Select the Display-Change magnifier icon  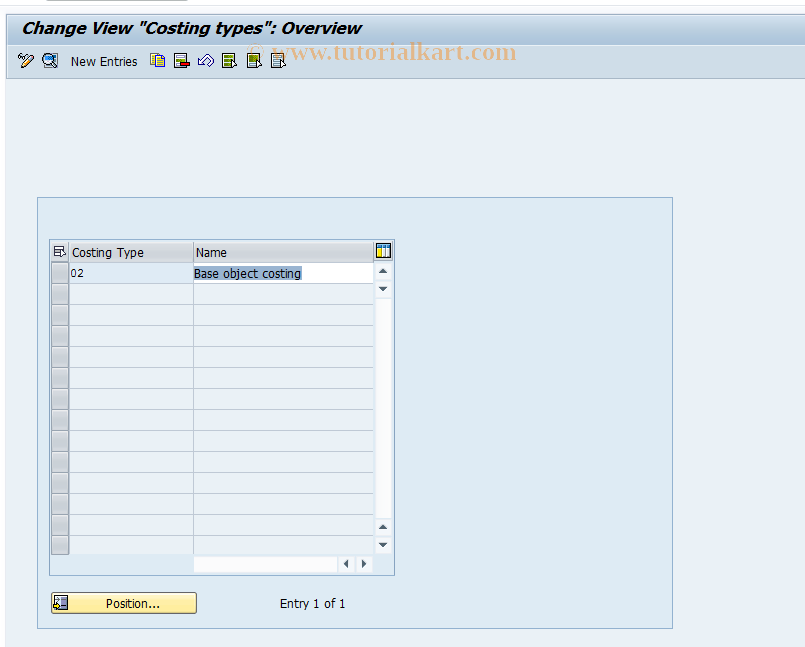click(x=49, y=61)
